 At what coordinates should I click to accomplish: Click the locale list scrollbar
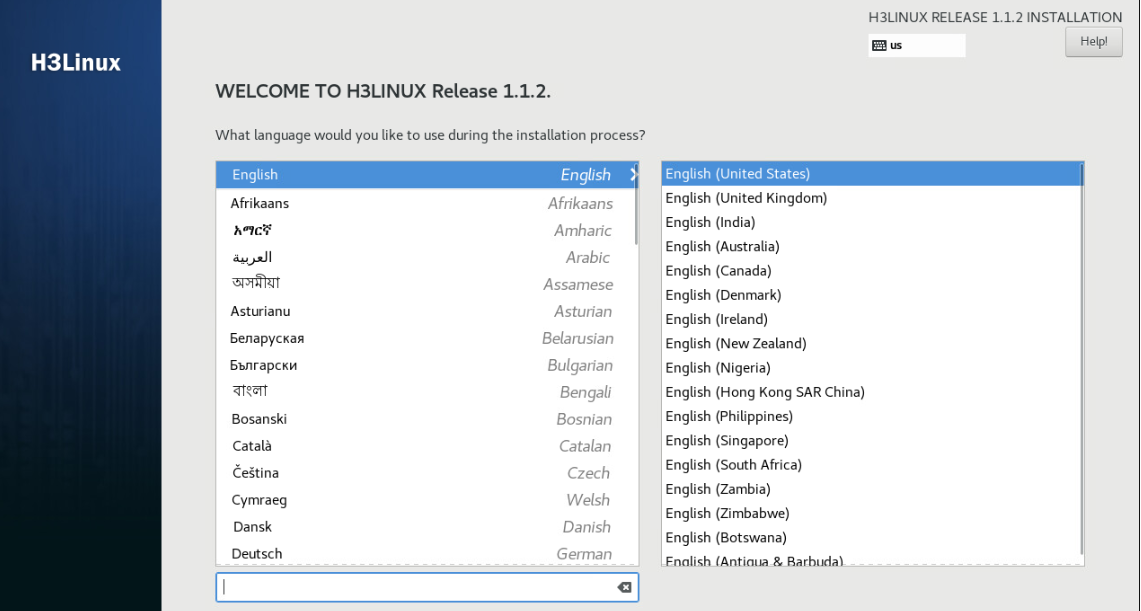point(1081,360)
